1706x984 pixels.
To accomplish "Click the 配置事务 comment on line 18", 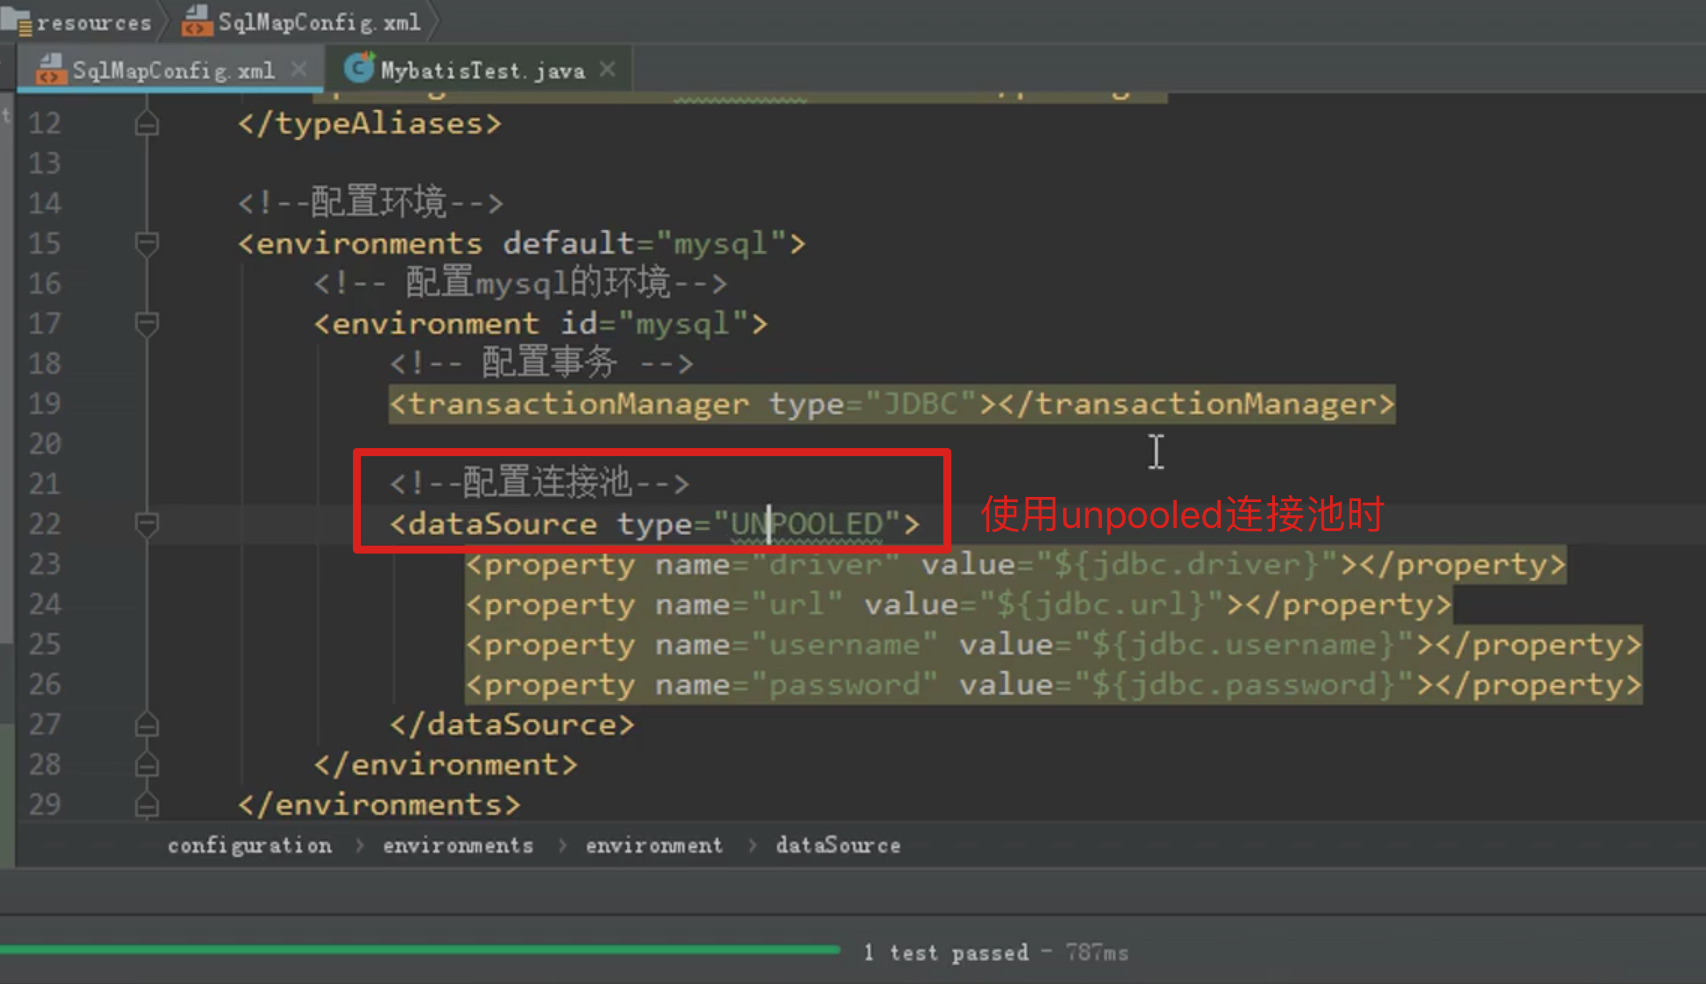I will 541,363.
